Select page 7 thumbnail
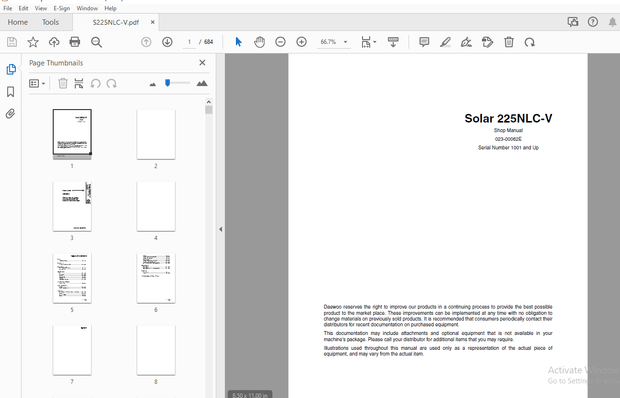Viewport: 620px width, 398px height. [x=72, y=350]
